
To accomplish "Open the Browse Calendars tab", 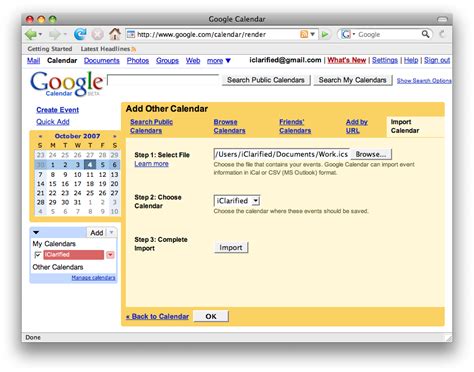I will [x=229, y=126].
